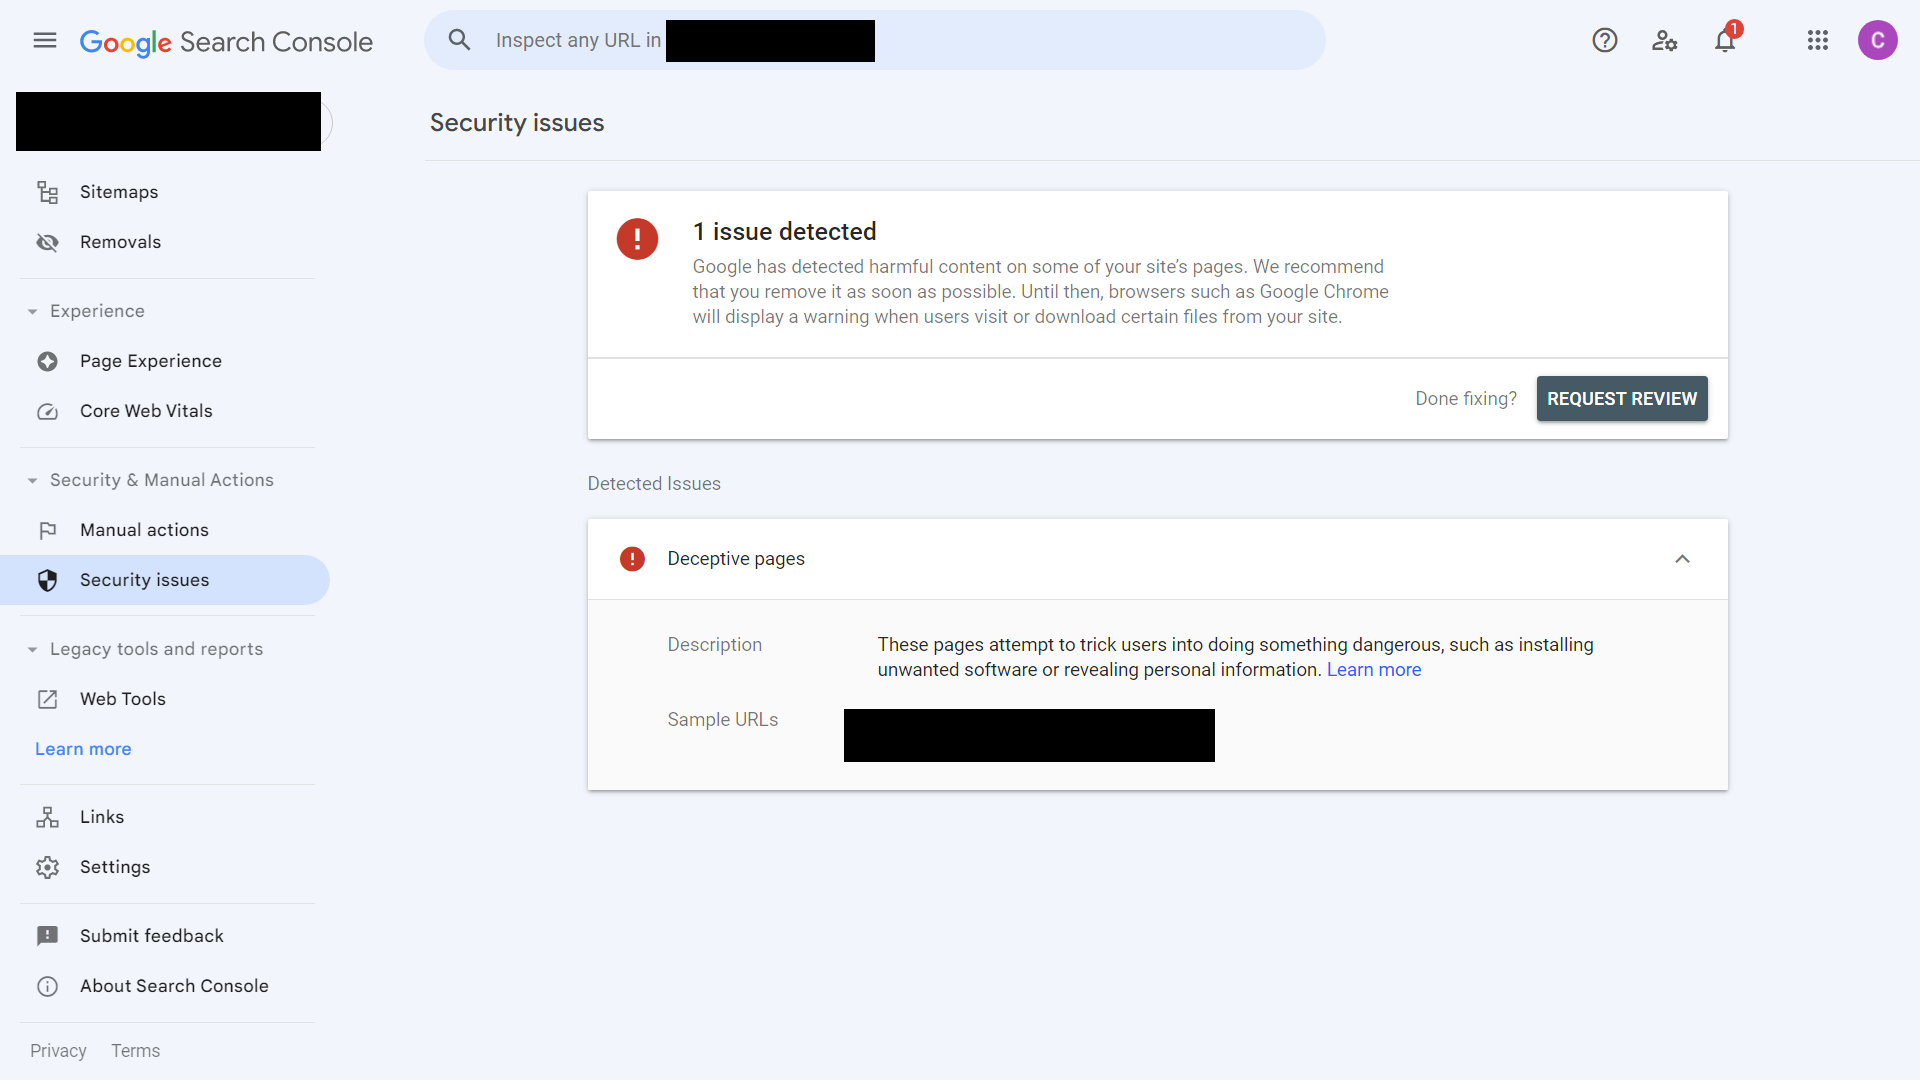This screenshot has width=1920, height=1080.
Task: Select the Core Web Vitals gauge icon
Action: tap(47, 411)
